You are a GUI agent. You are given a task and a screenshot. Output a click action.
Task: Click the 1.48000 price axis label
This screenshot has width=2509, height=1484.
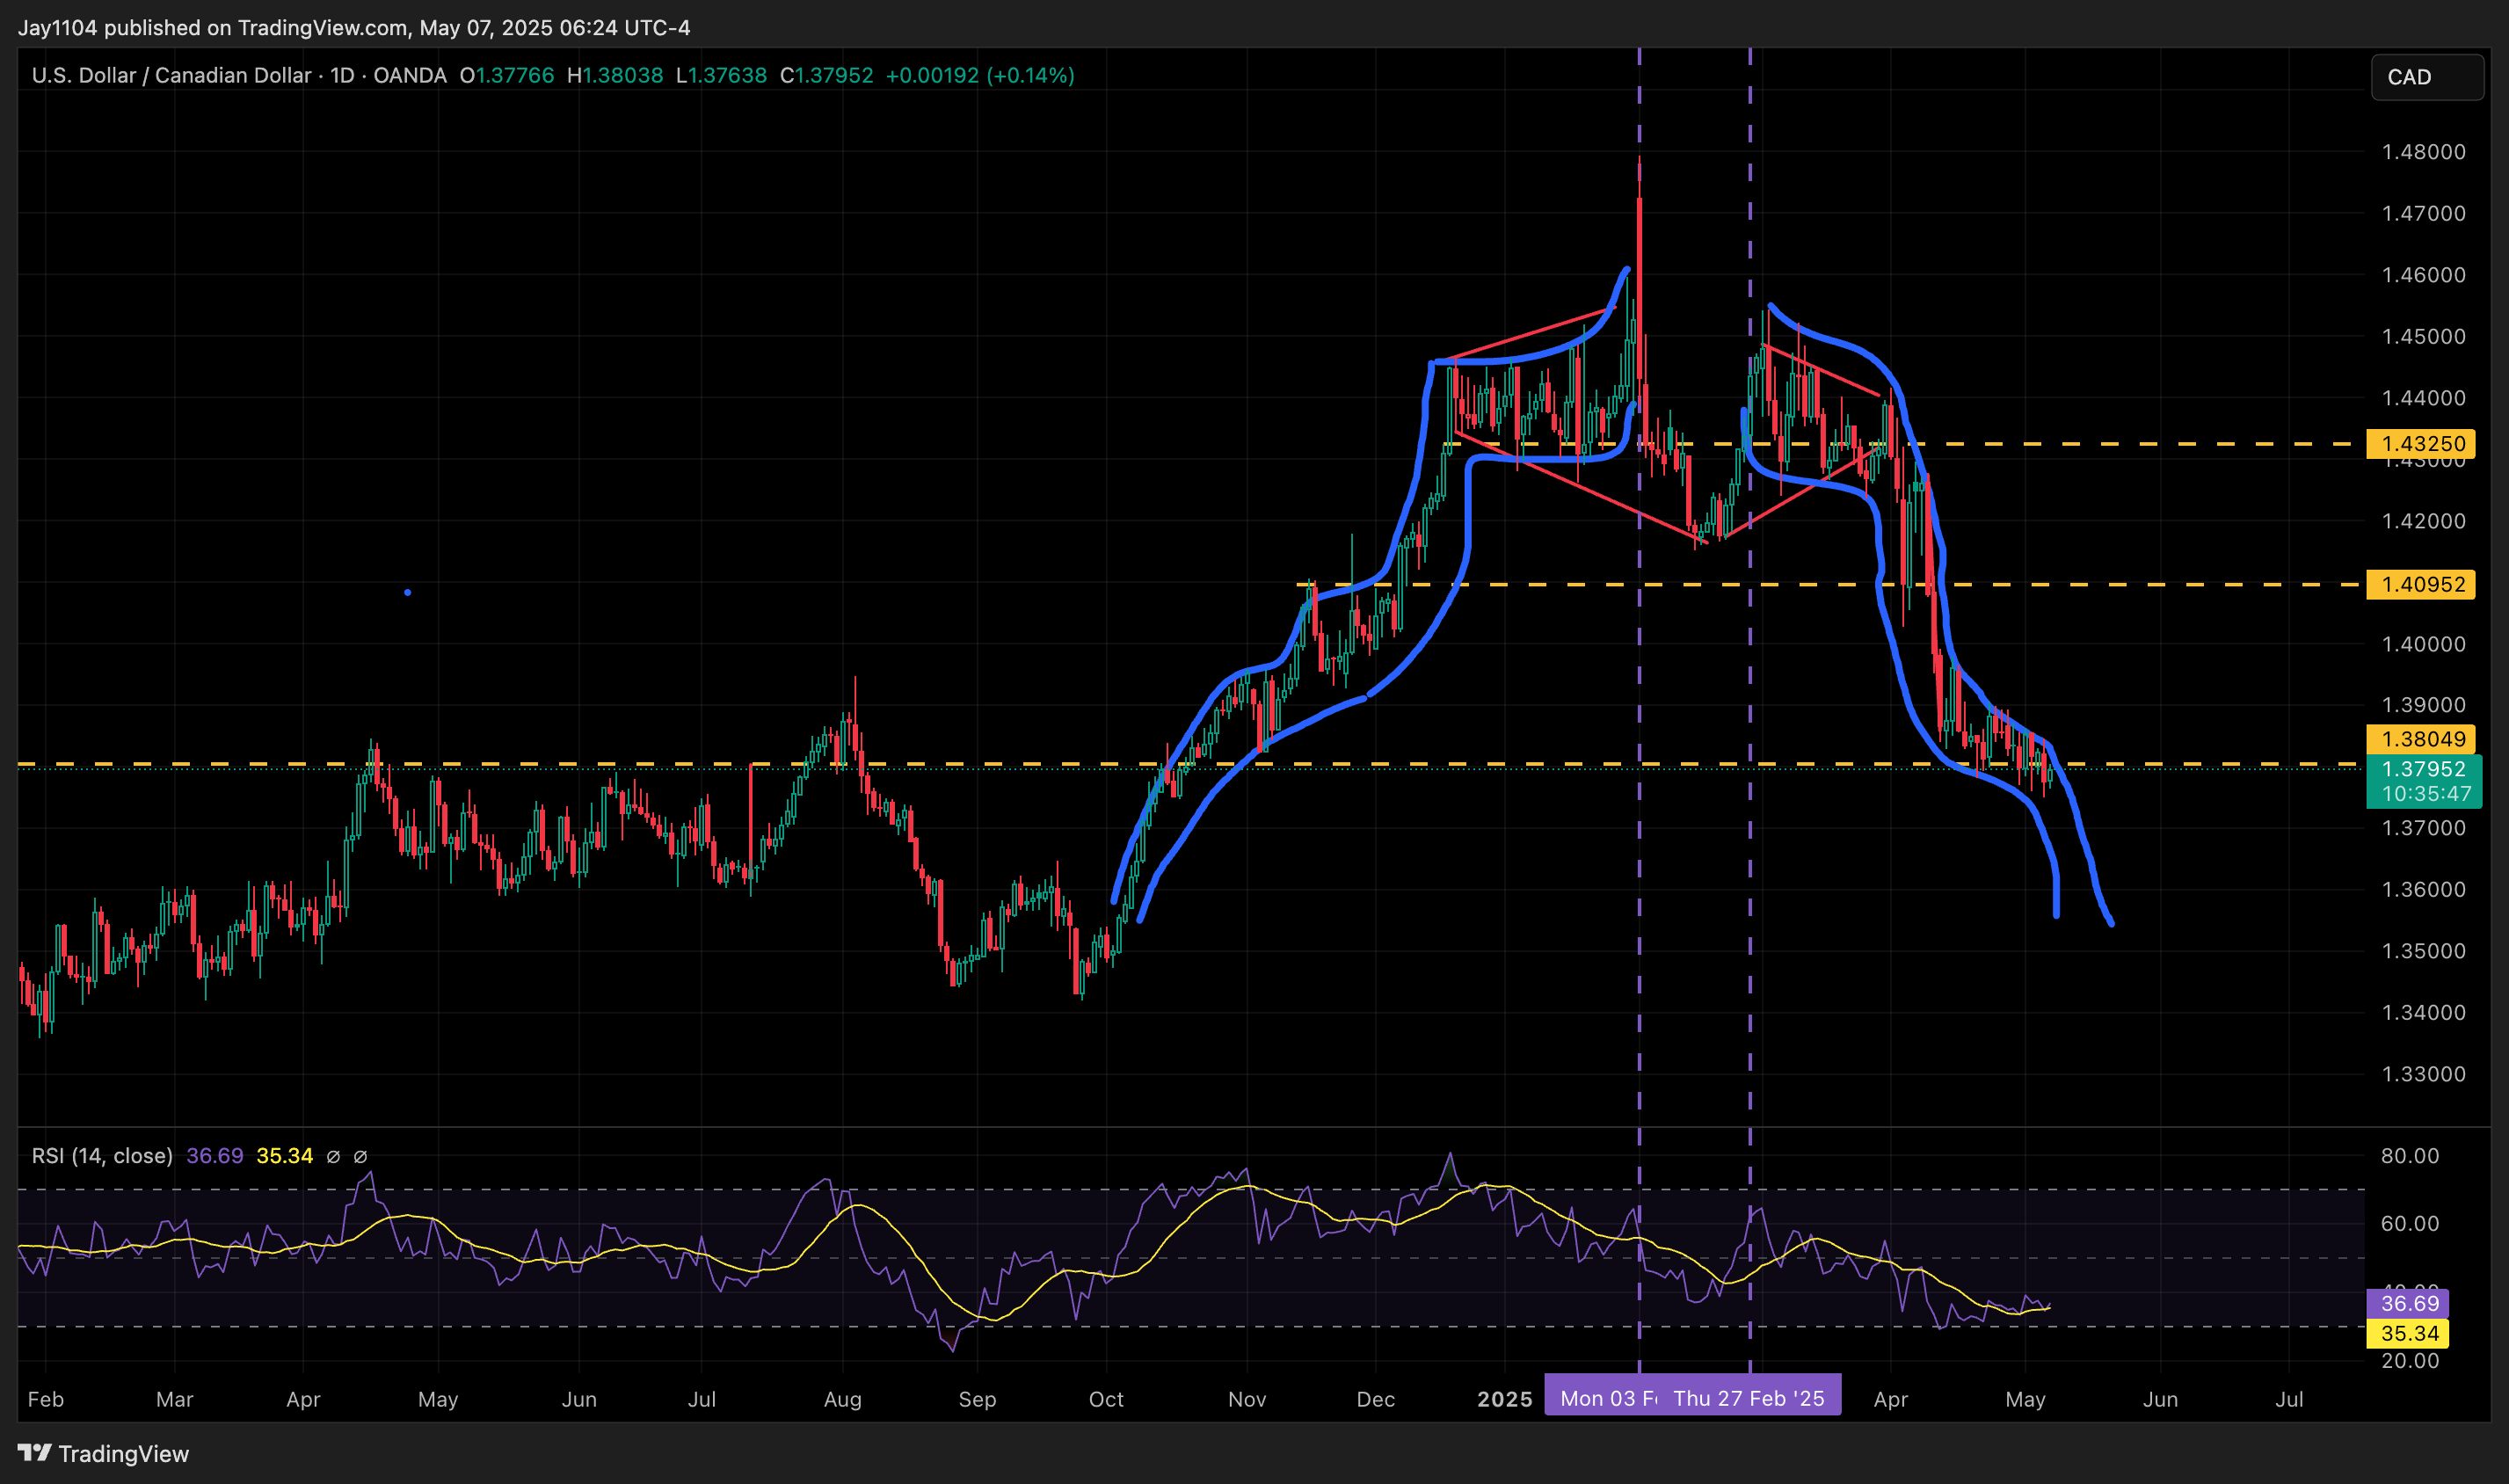click(2423, 152)
